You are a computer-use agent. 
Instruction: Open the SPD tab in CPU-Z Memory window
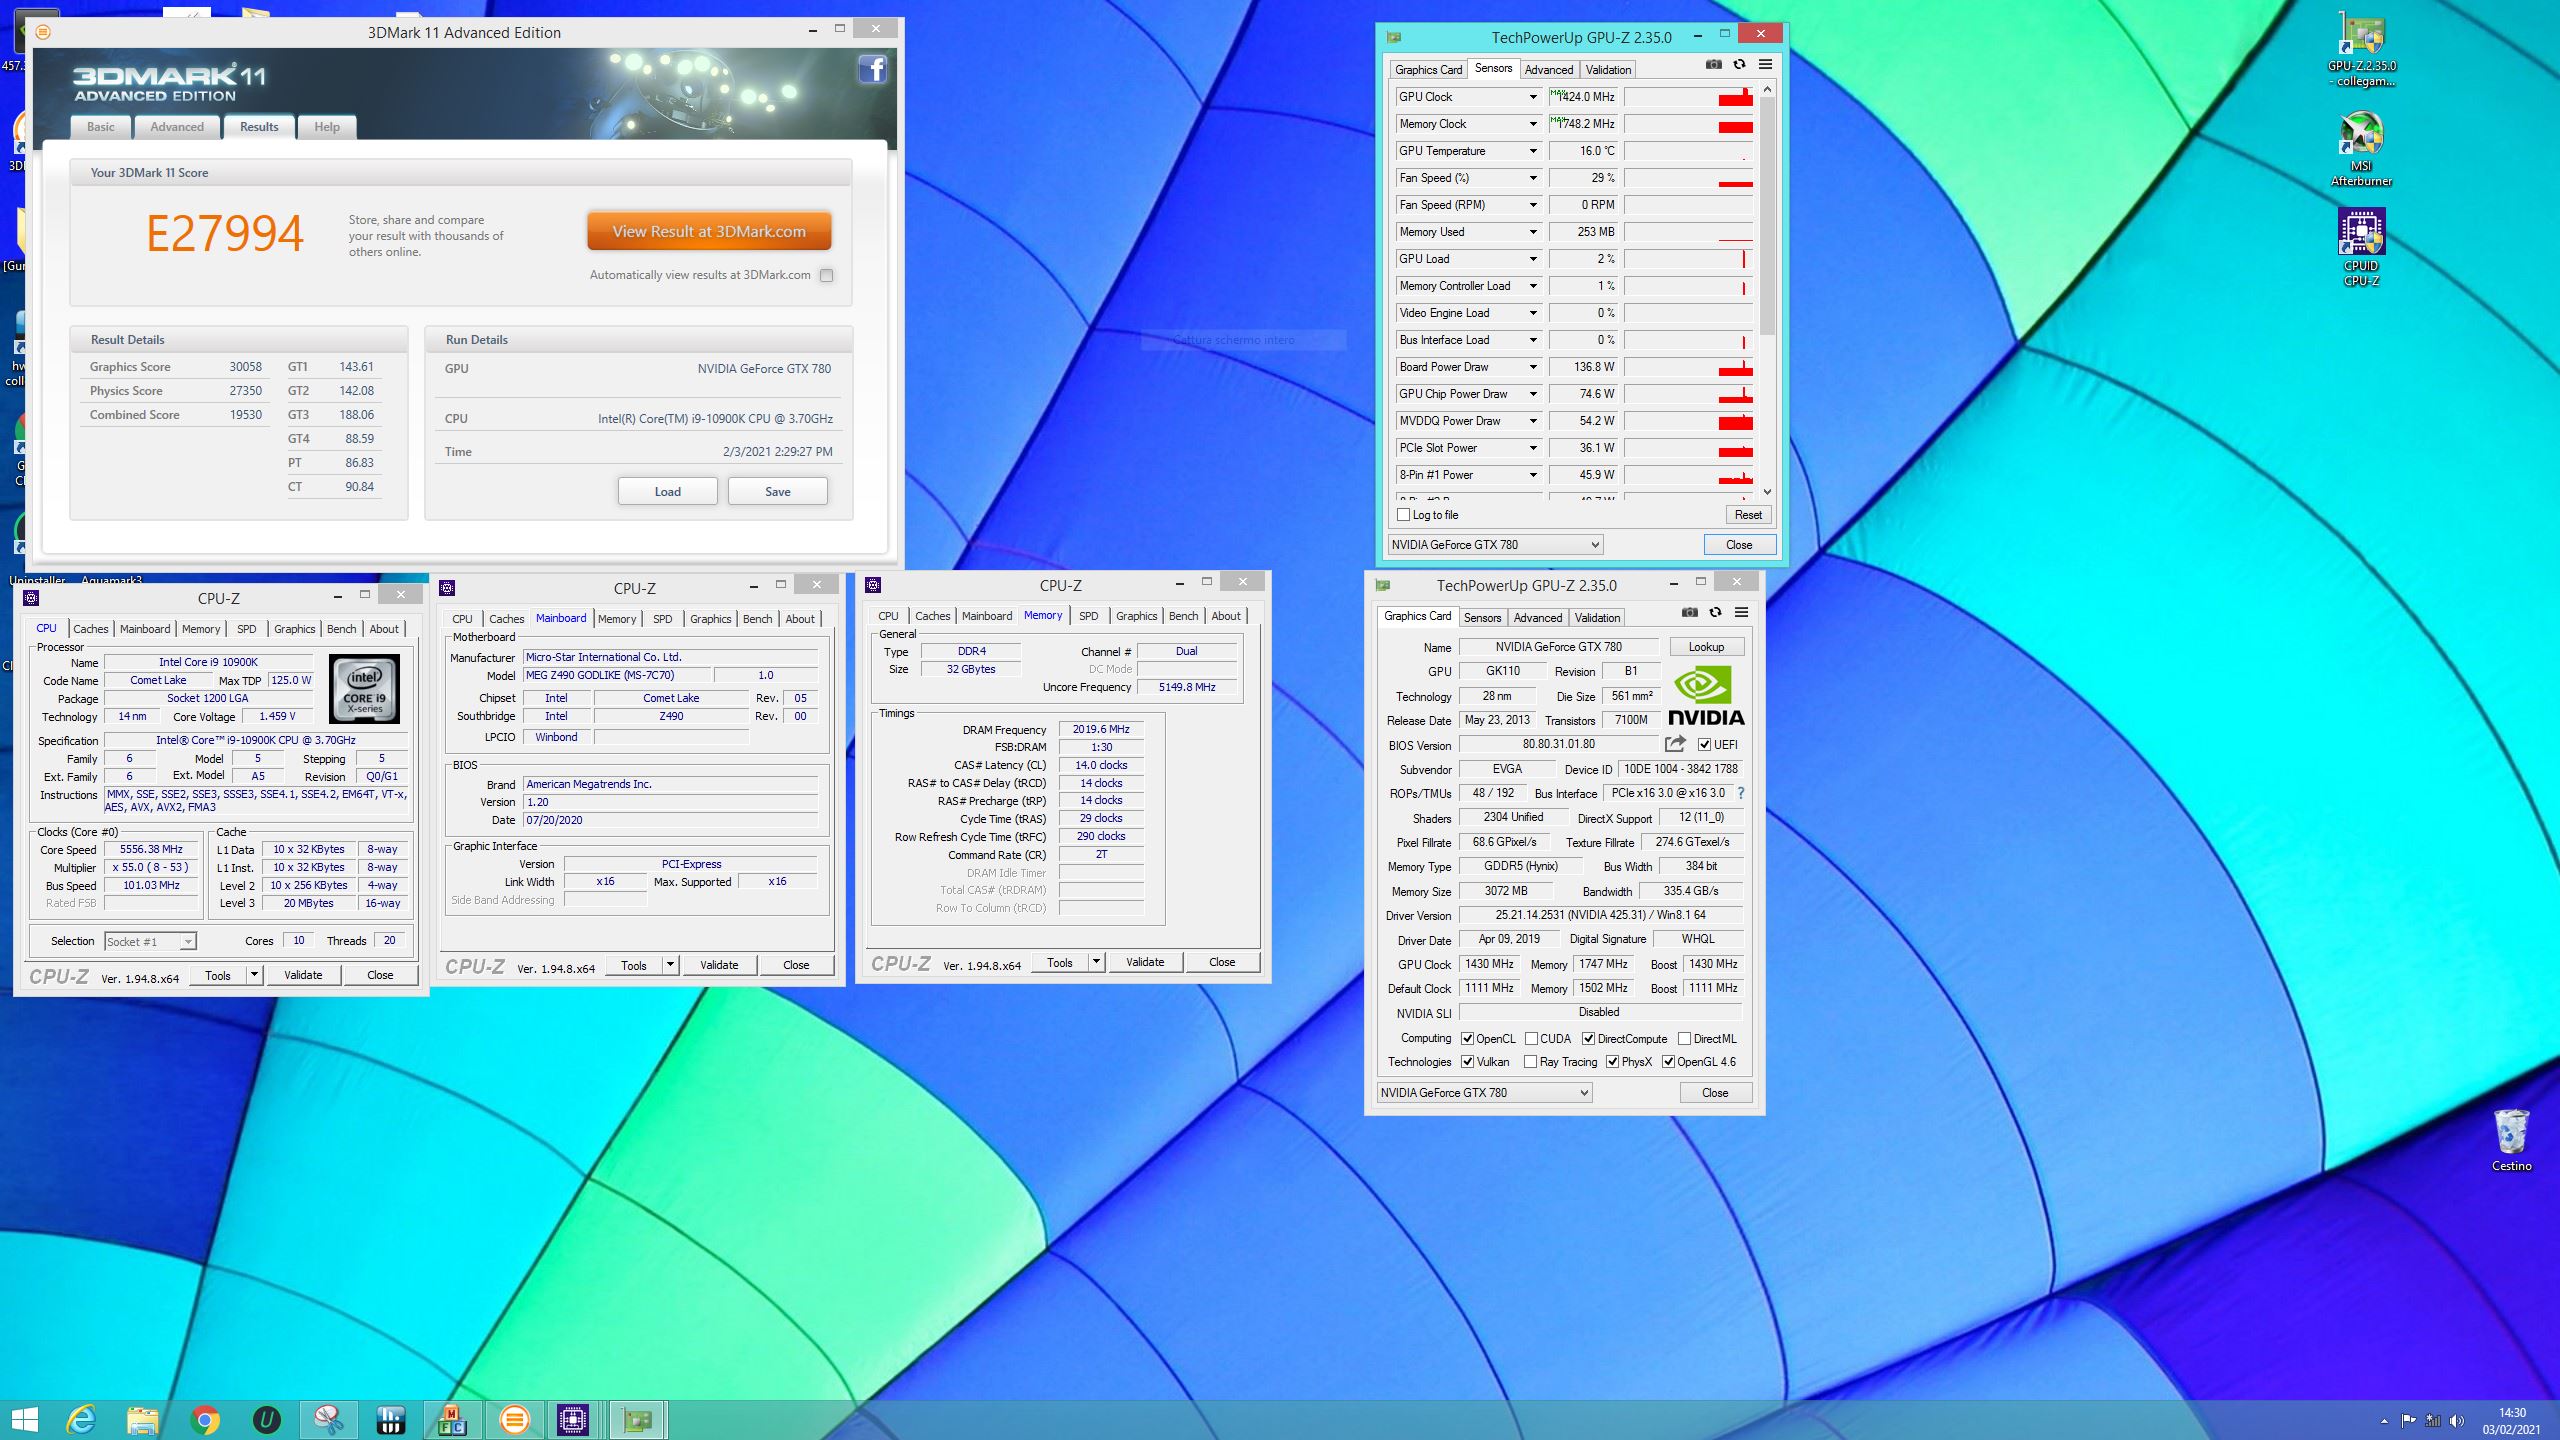[1088, 616]
